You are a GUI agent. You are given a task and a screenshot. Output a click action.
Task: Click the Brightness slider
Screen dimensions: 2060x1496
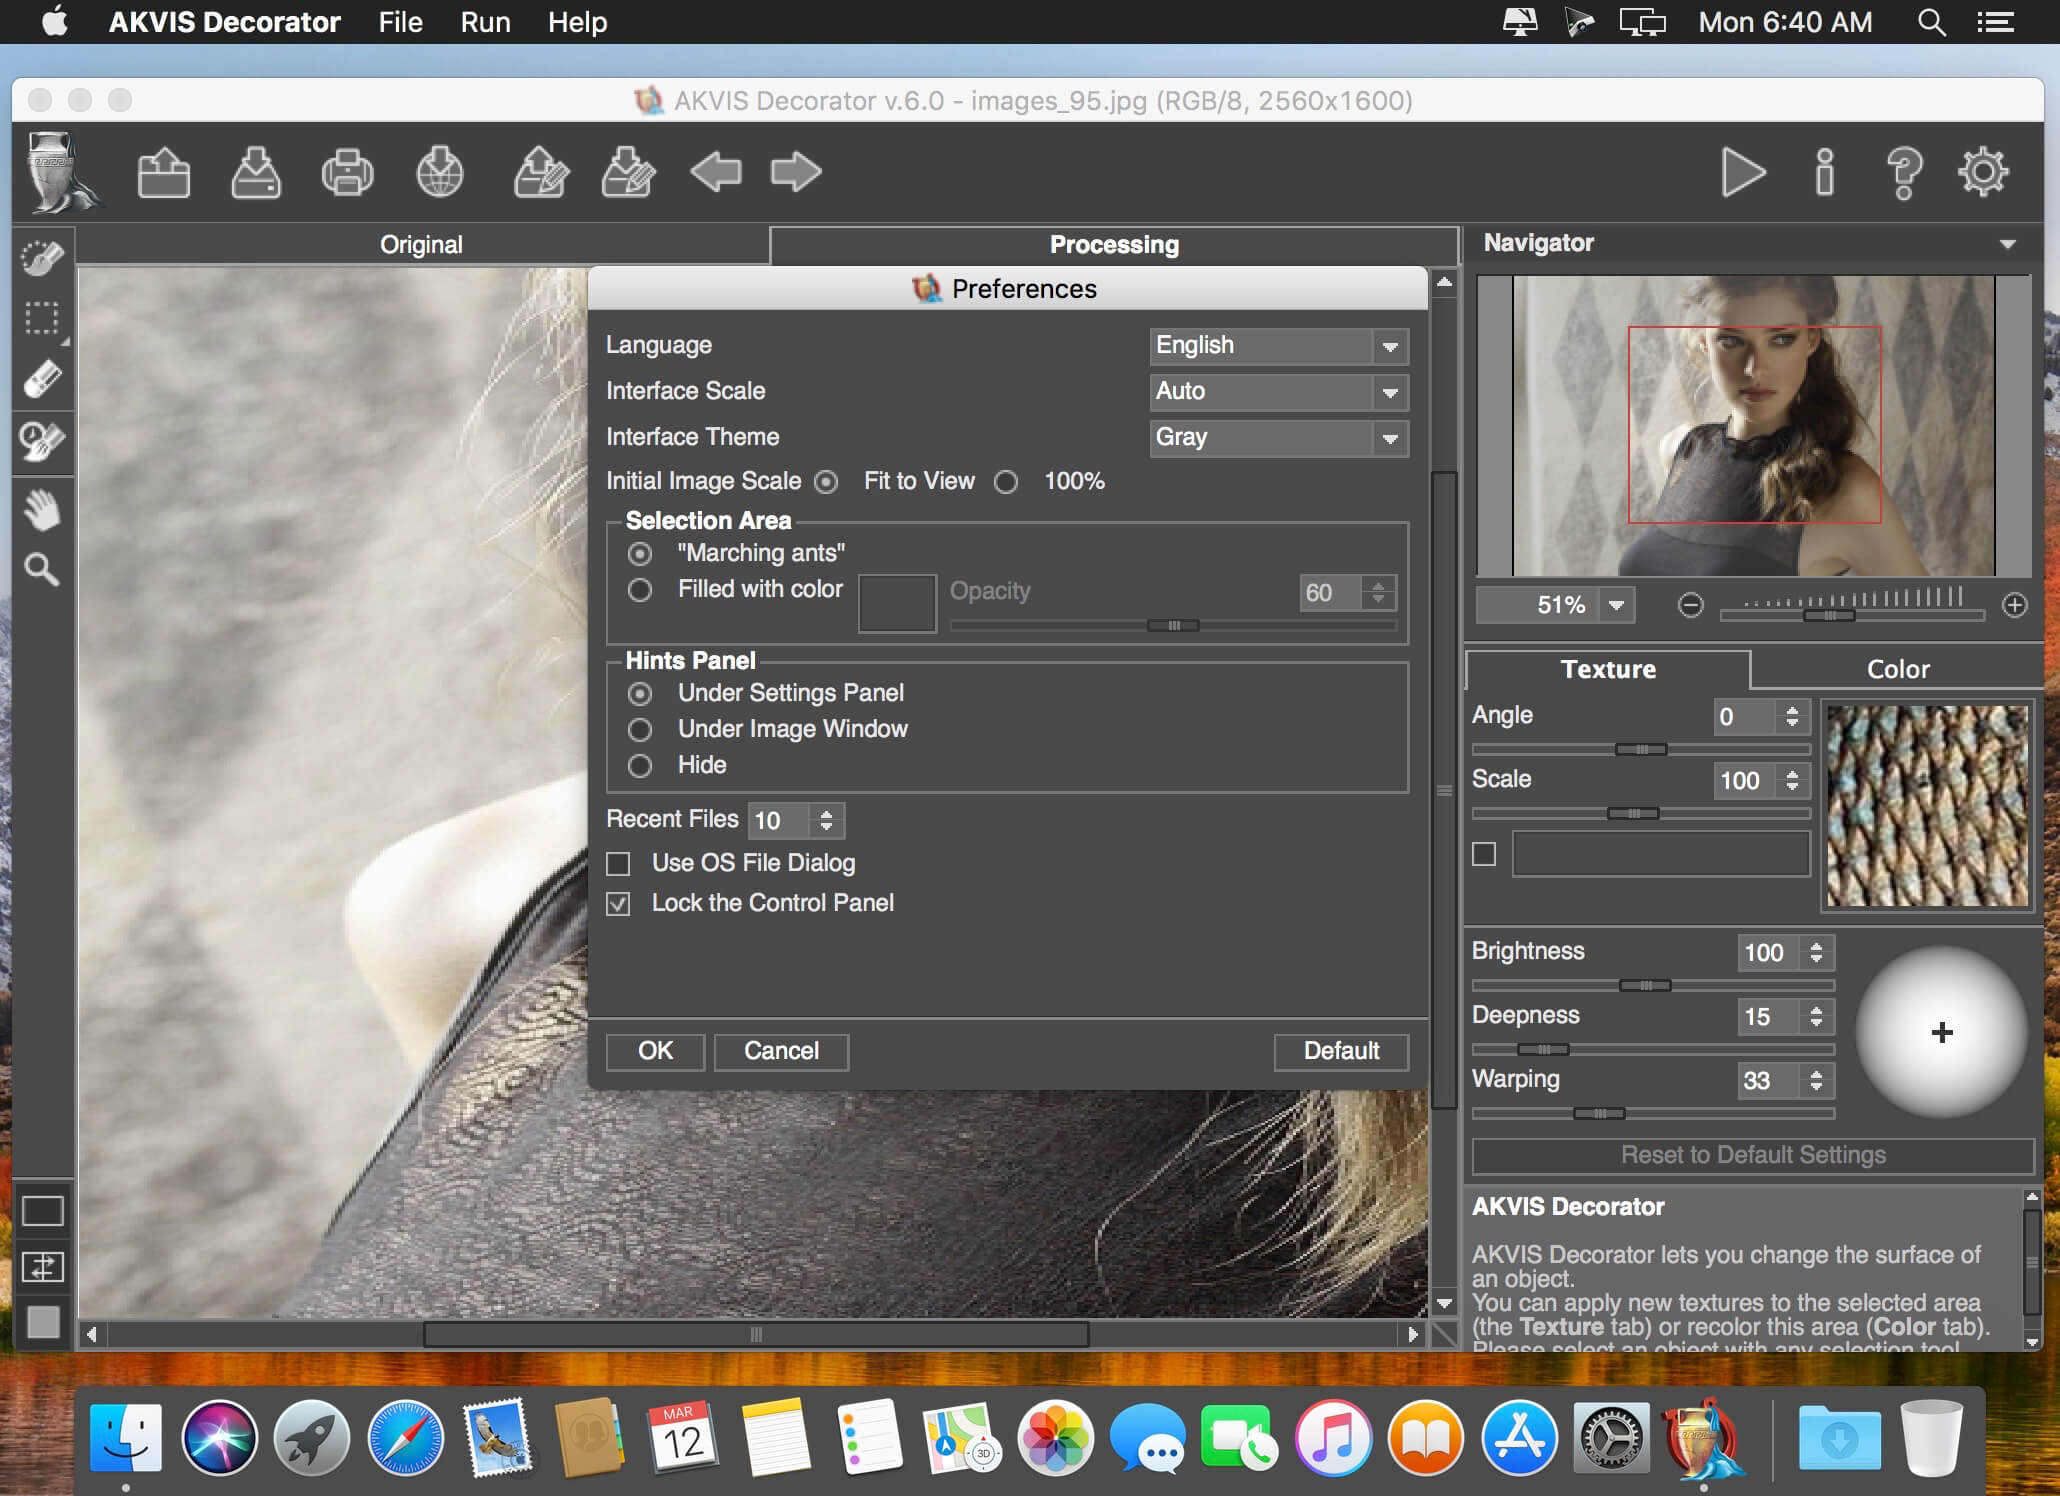point(1653,986)
